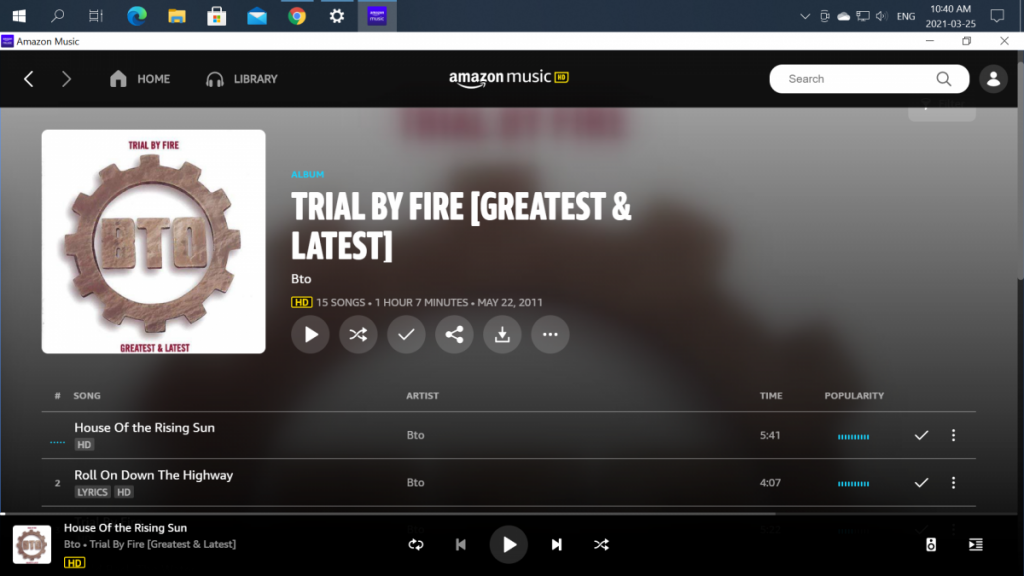Open Google Chrome from the taskbar
This screenshot has height=576, width=1024.
point(297,16)
